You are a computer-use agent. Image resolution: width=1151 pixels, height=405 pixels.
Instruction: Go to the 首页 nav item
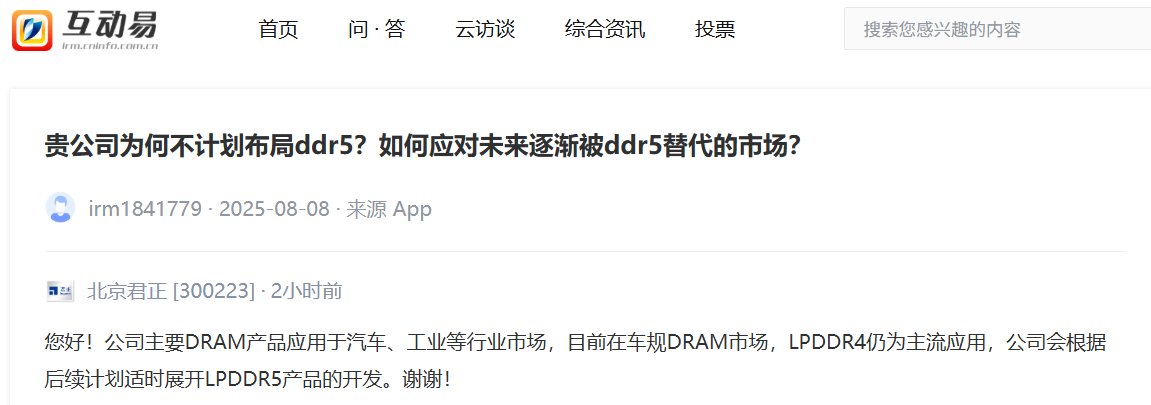click(x=278, y=29)
